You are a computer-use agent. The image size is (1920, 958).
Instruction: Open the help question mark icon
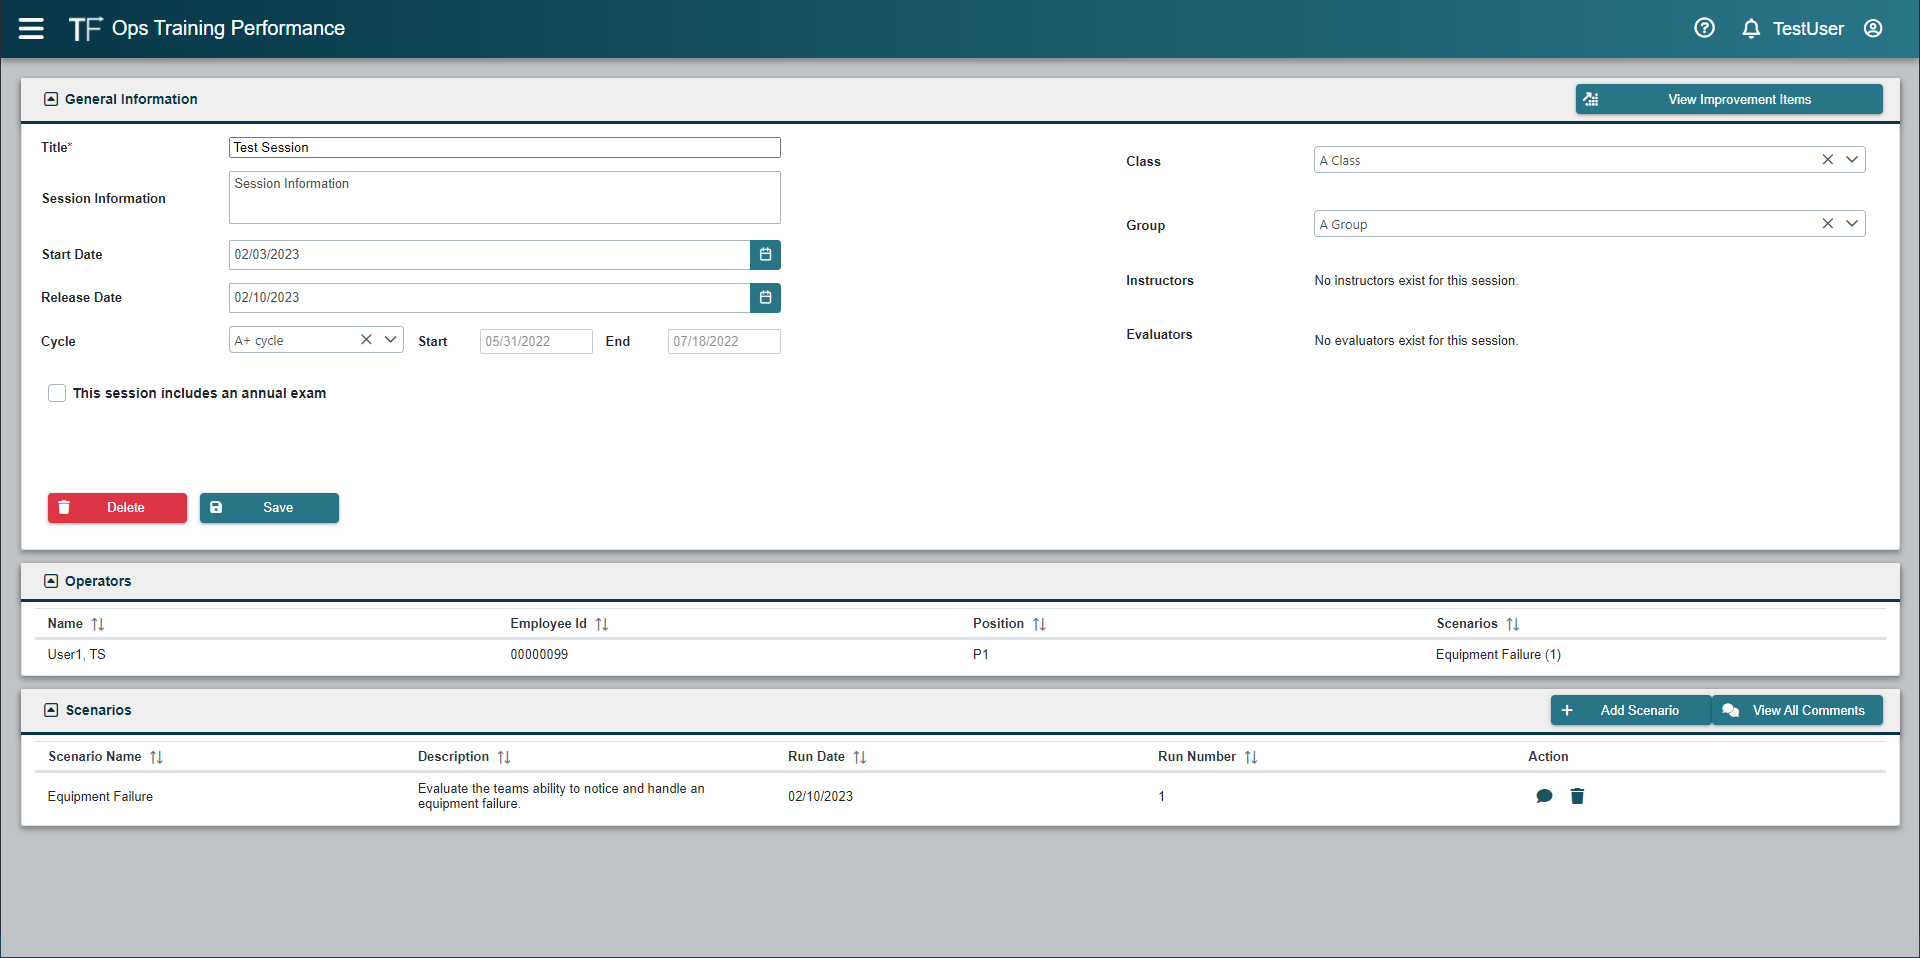(x=1704, y=28)
